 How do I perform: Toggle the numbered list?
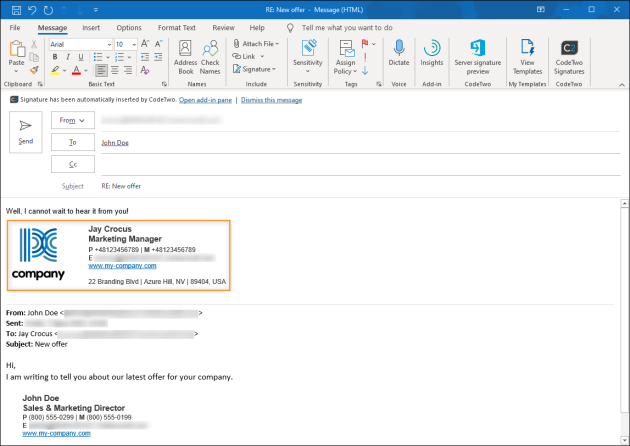(x=120, y=57)
